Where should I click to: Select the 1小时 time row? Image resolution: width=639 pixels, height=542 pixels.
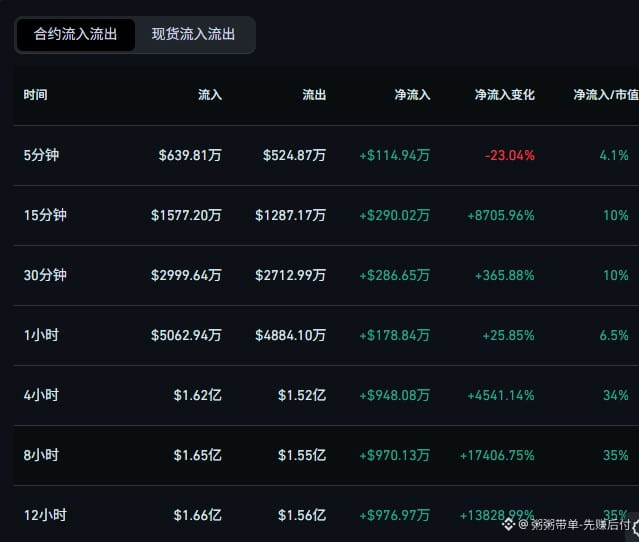click(x=326, y=335)
